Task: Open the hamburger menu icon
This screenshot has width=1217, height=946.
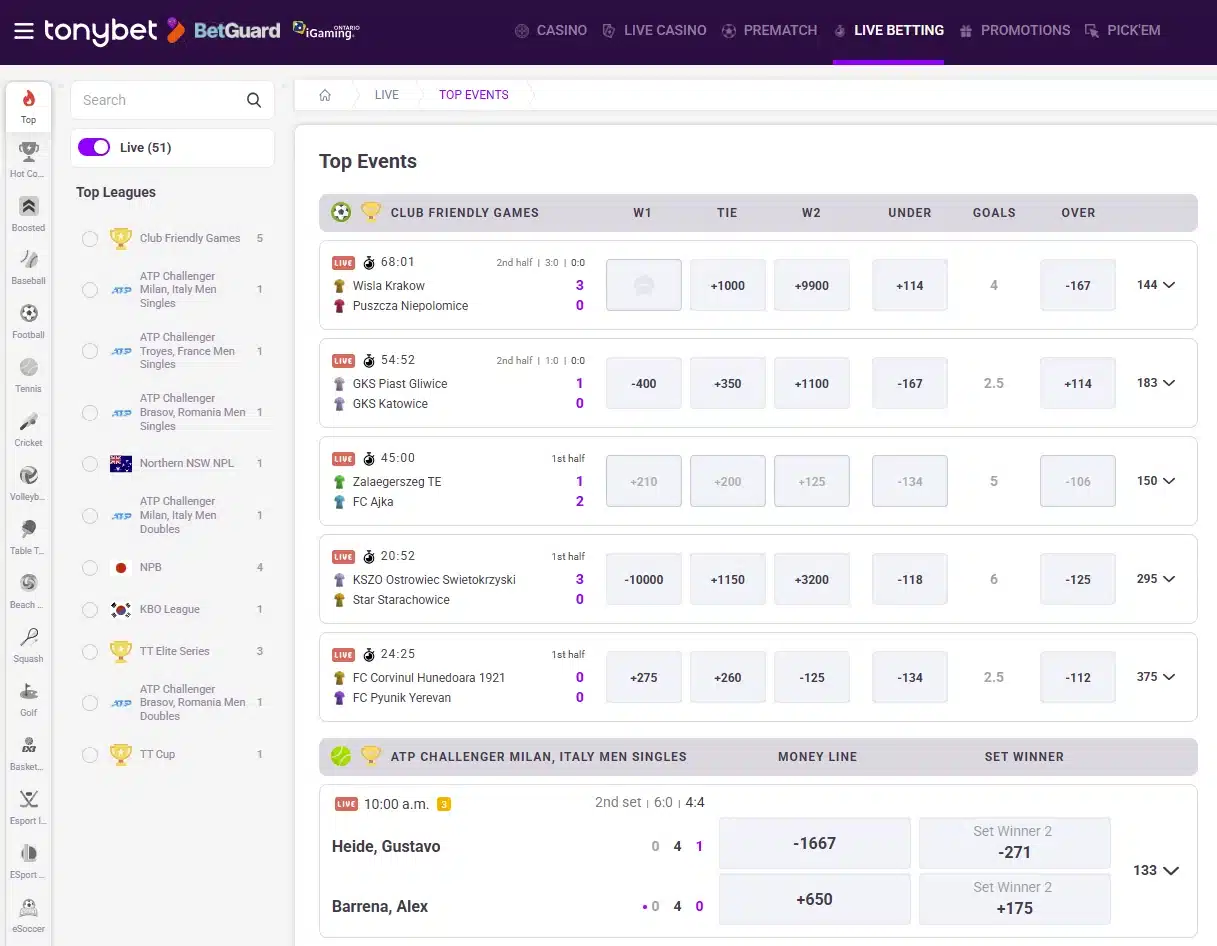Action: 24,30
